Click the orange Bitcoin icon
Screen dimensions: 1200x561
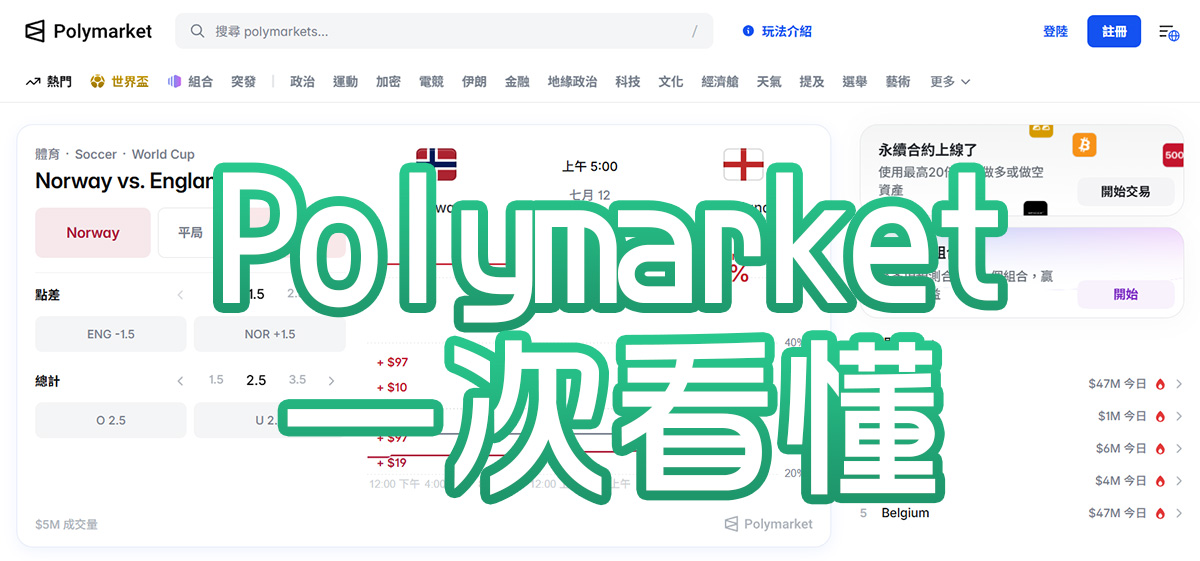1084,145
